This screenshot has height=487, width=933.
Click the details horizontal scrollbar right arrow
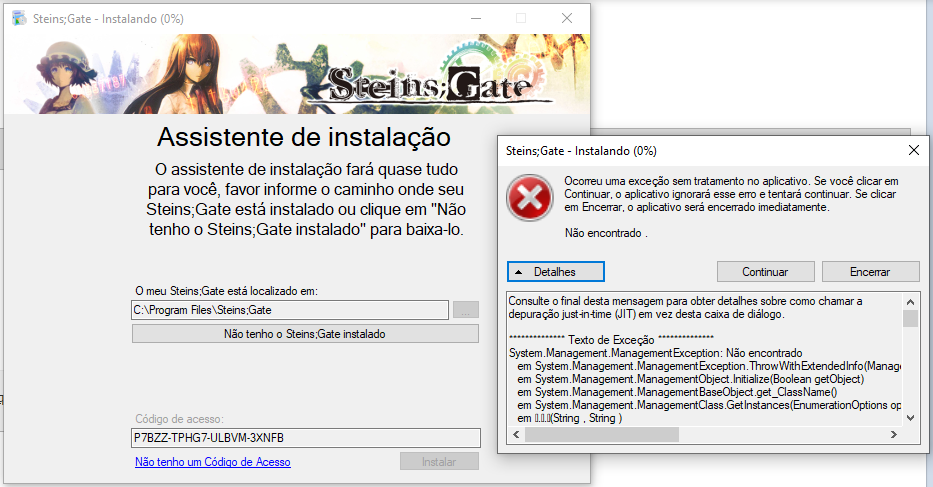pyautogui.click(x=894, y=435)
